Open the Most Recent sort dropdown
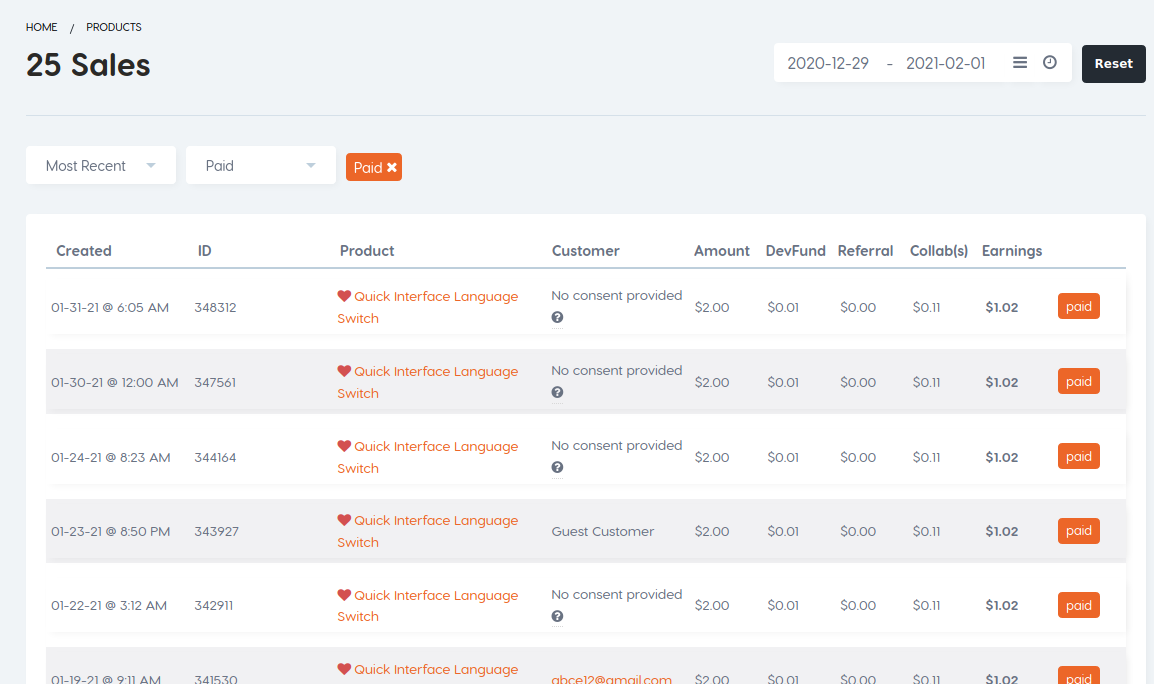 pos(101,166)
